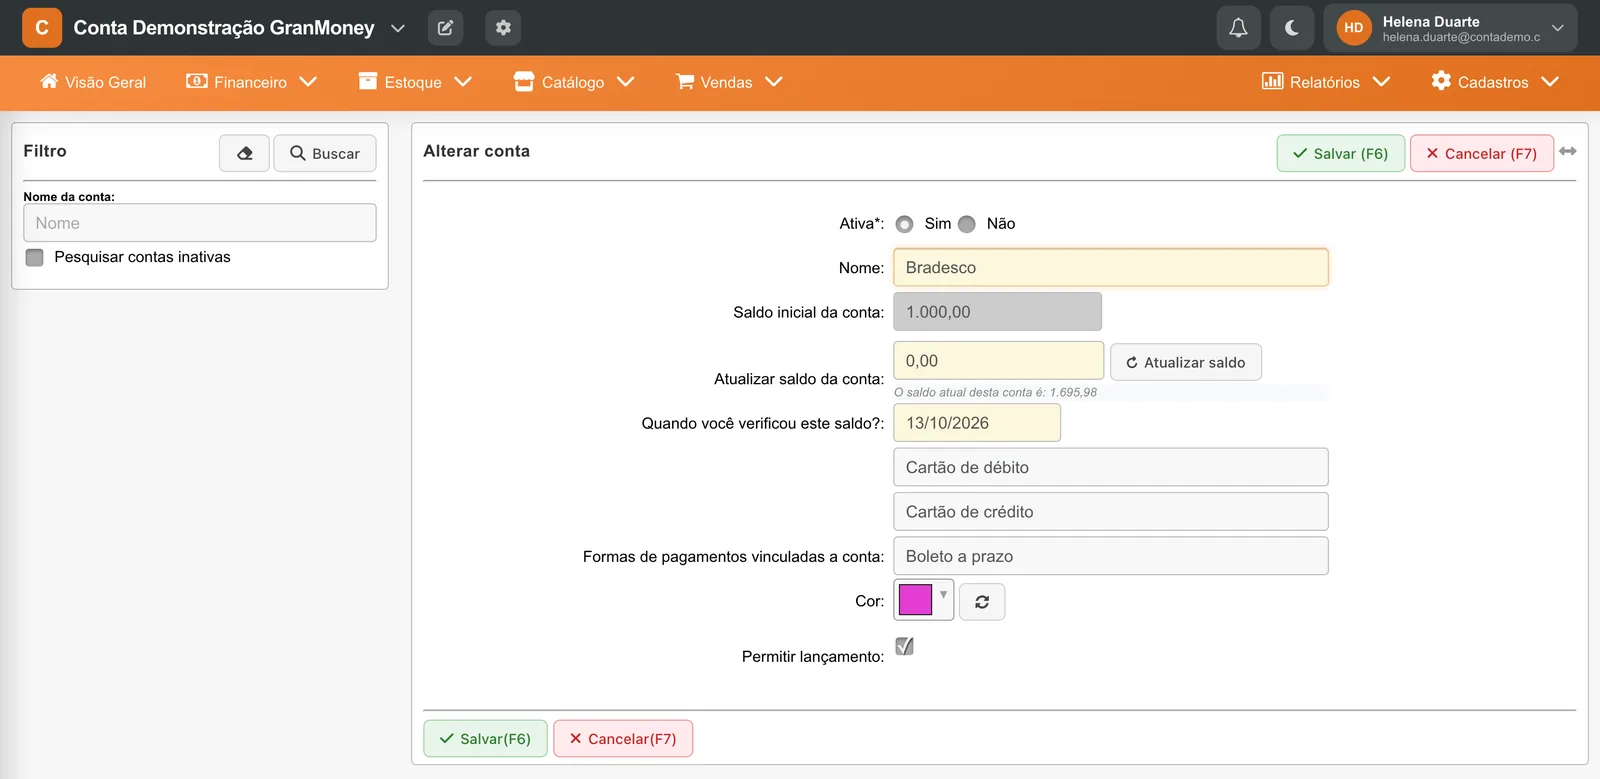Clear filter with the eraser icon button
Screen dimensions: 1600x779
pyautogui.click(x=245, y=153)
